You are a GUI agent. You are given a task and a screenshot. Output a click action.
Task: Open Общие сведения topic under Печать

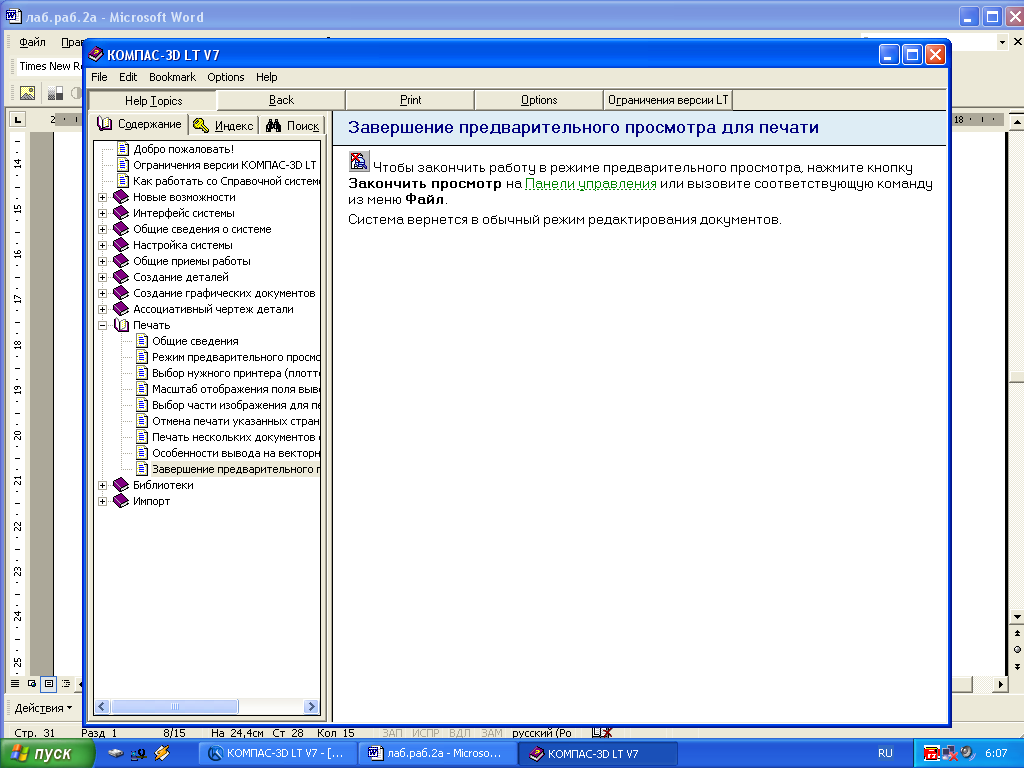195,342
